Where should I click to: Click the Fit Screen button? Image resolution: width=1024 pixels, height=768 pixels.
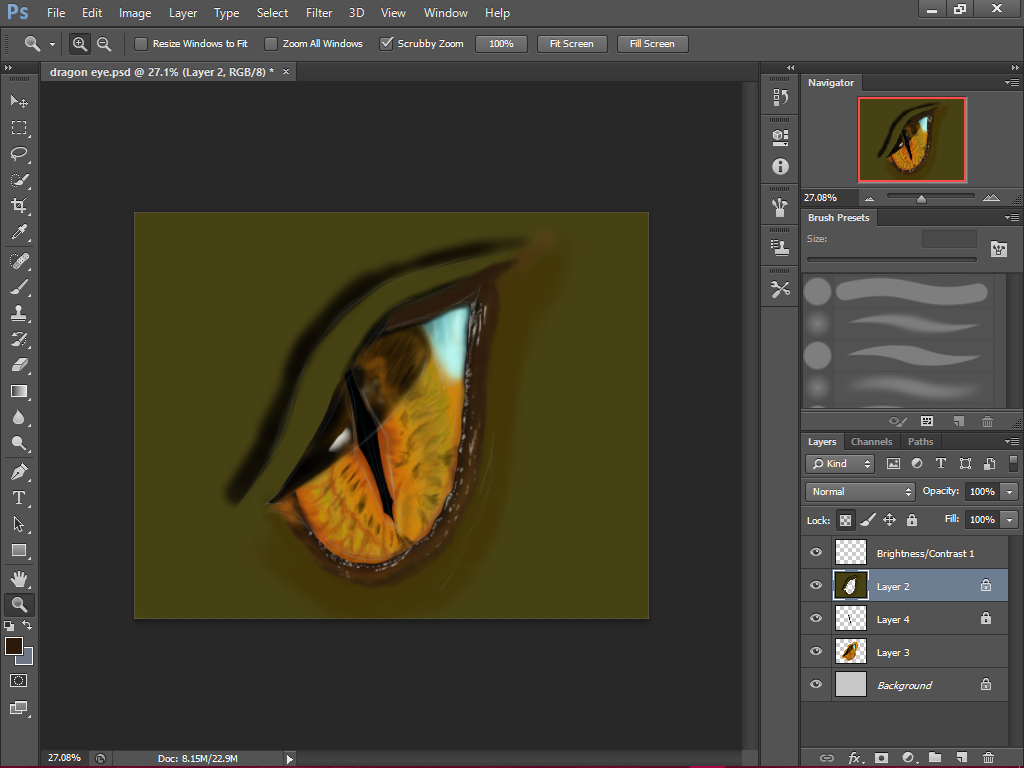tap(571, 43)
